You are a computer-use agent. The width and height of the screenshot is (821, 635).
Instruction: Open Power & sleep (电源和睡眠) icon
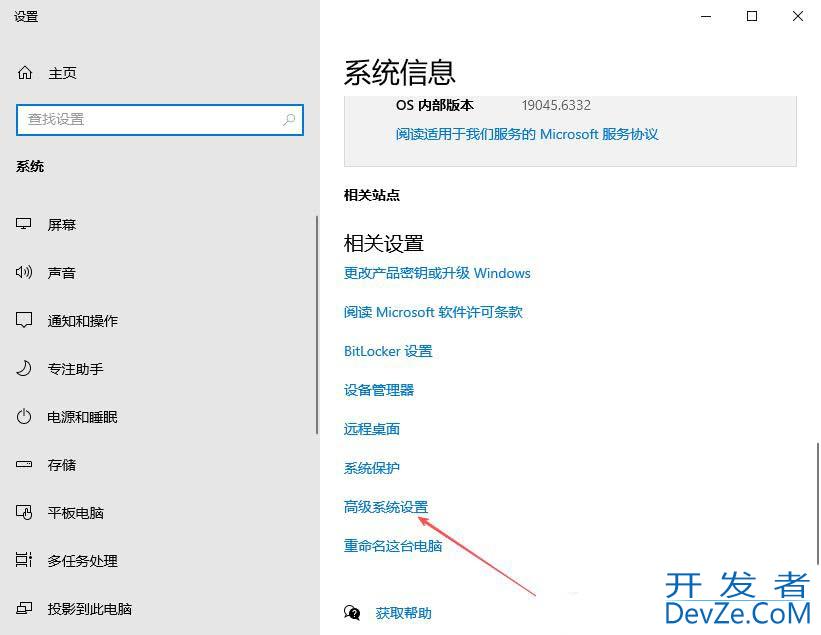click(x=24, y=417)
